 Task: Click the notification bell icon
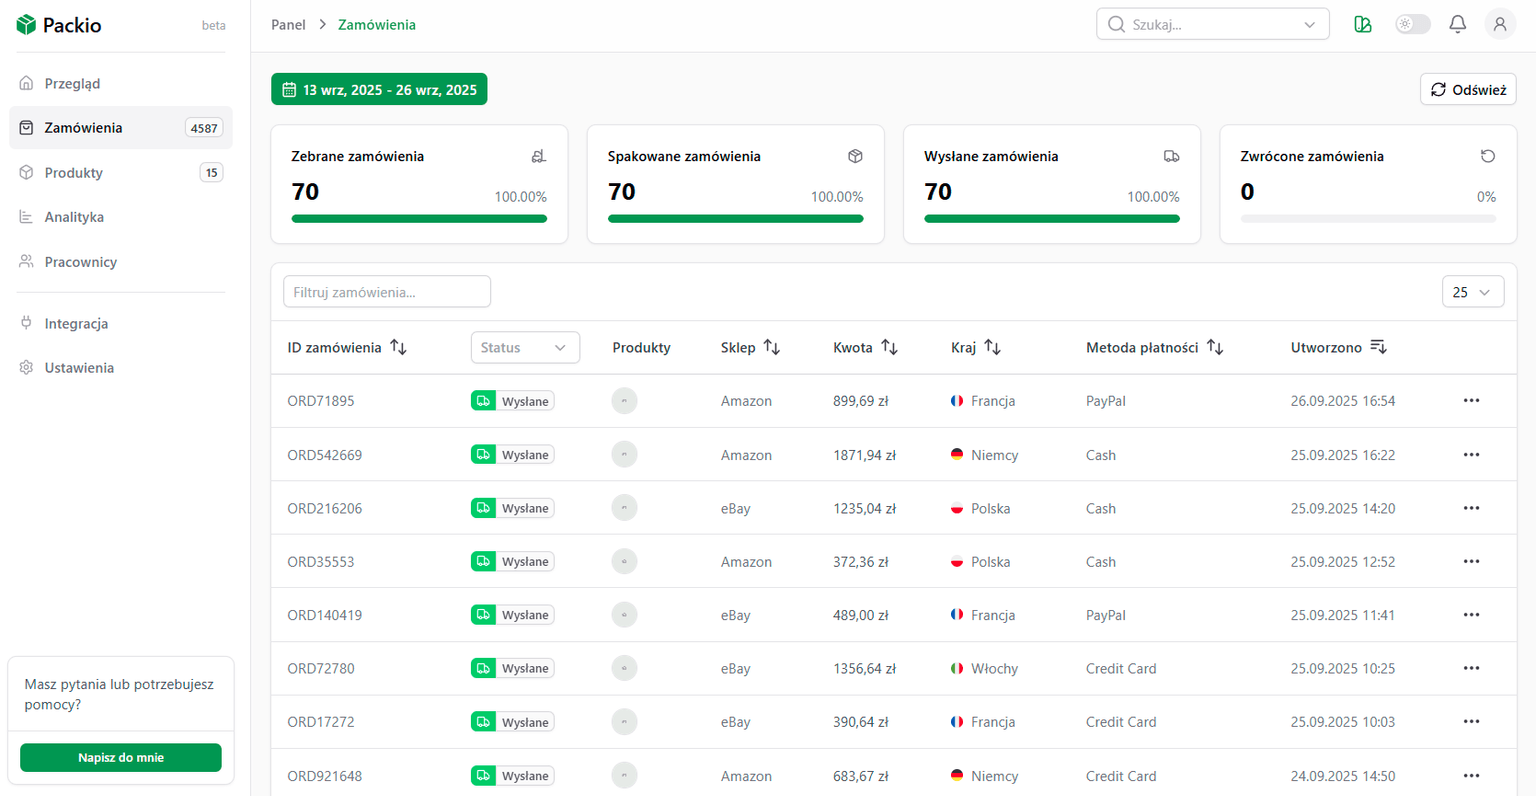(x=1457, y=25)
